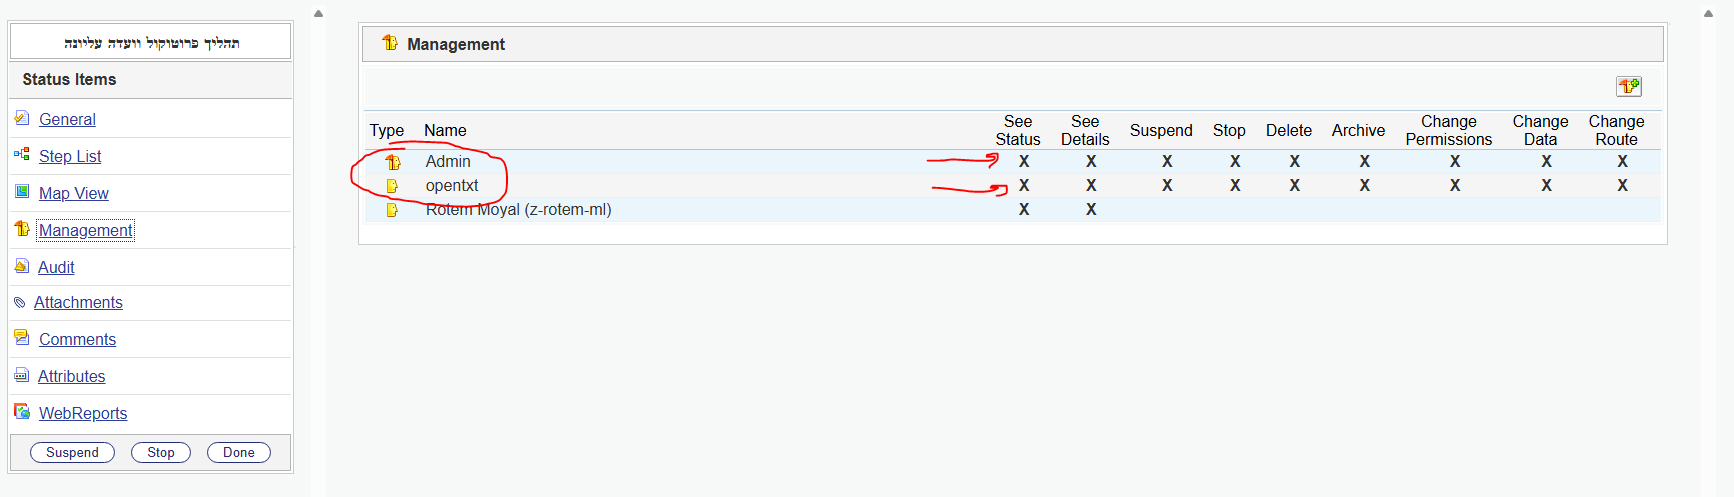Click the Step List icon
Viewport: 1734px width, 497px height.
22,155
